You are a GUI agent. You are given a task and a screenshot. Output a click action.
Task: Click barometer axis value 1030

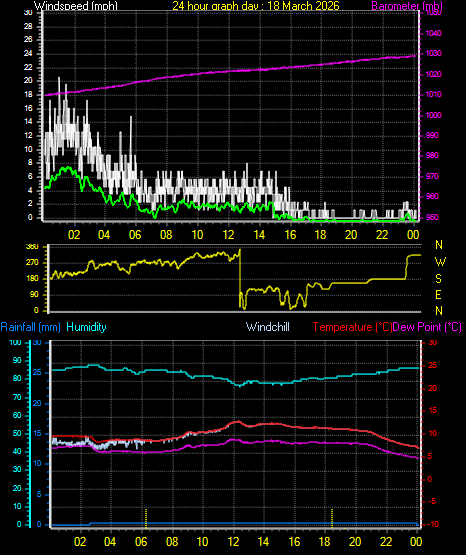point(433,53)
